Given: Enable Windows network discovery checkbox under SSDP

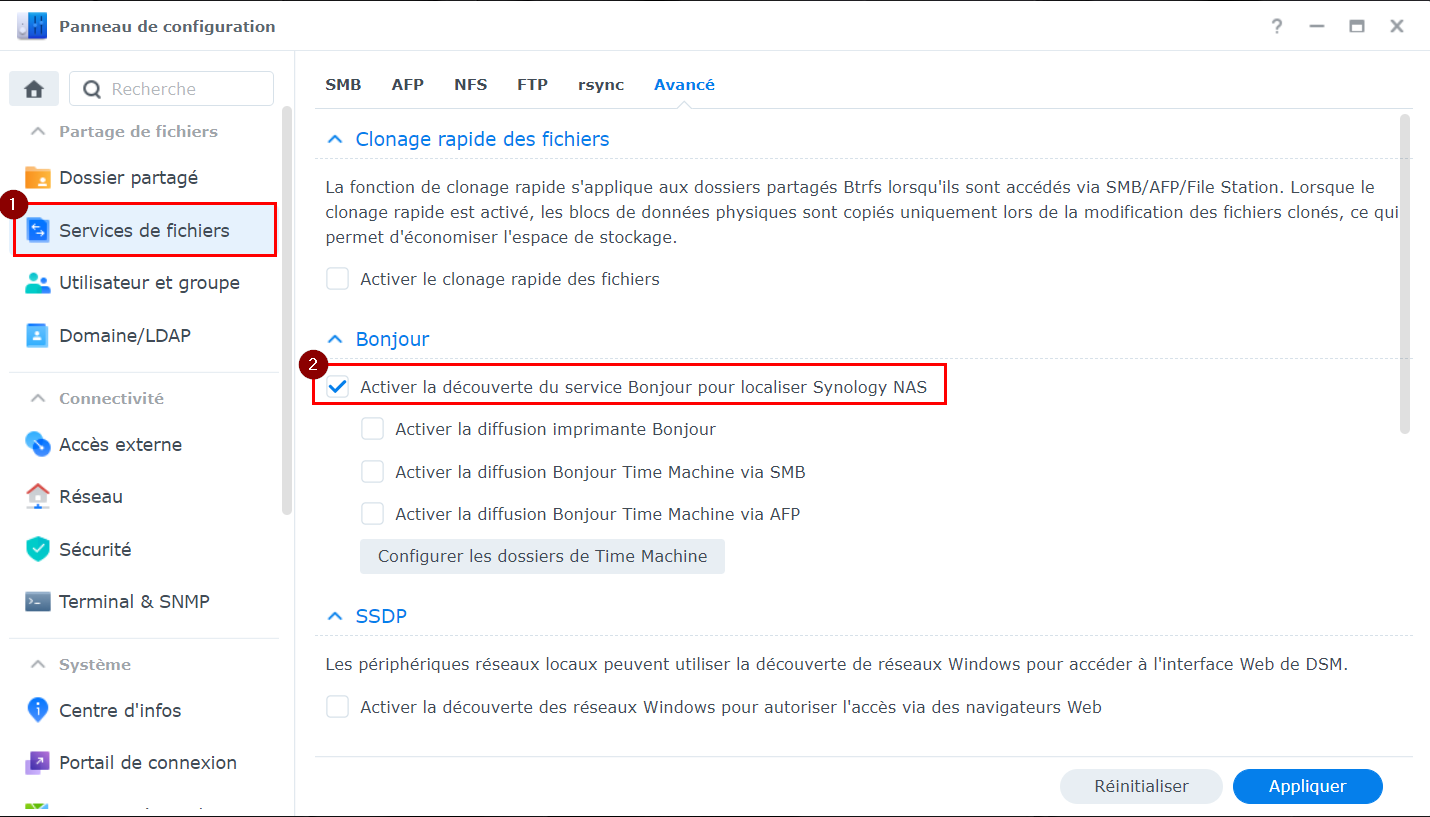Looking at the screenshot, I should [x=338, y=707].
